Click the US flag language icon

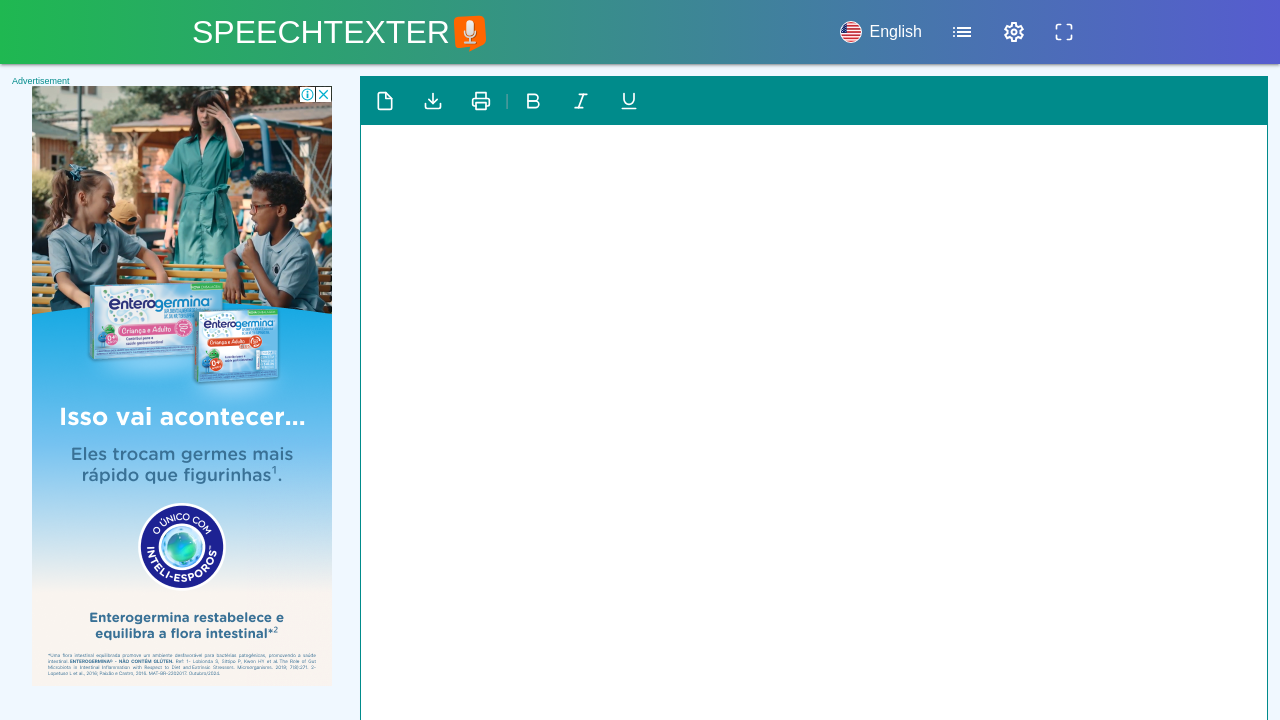851,32
